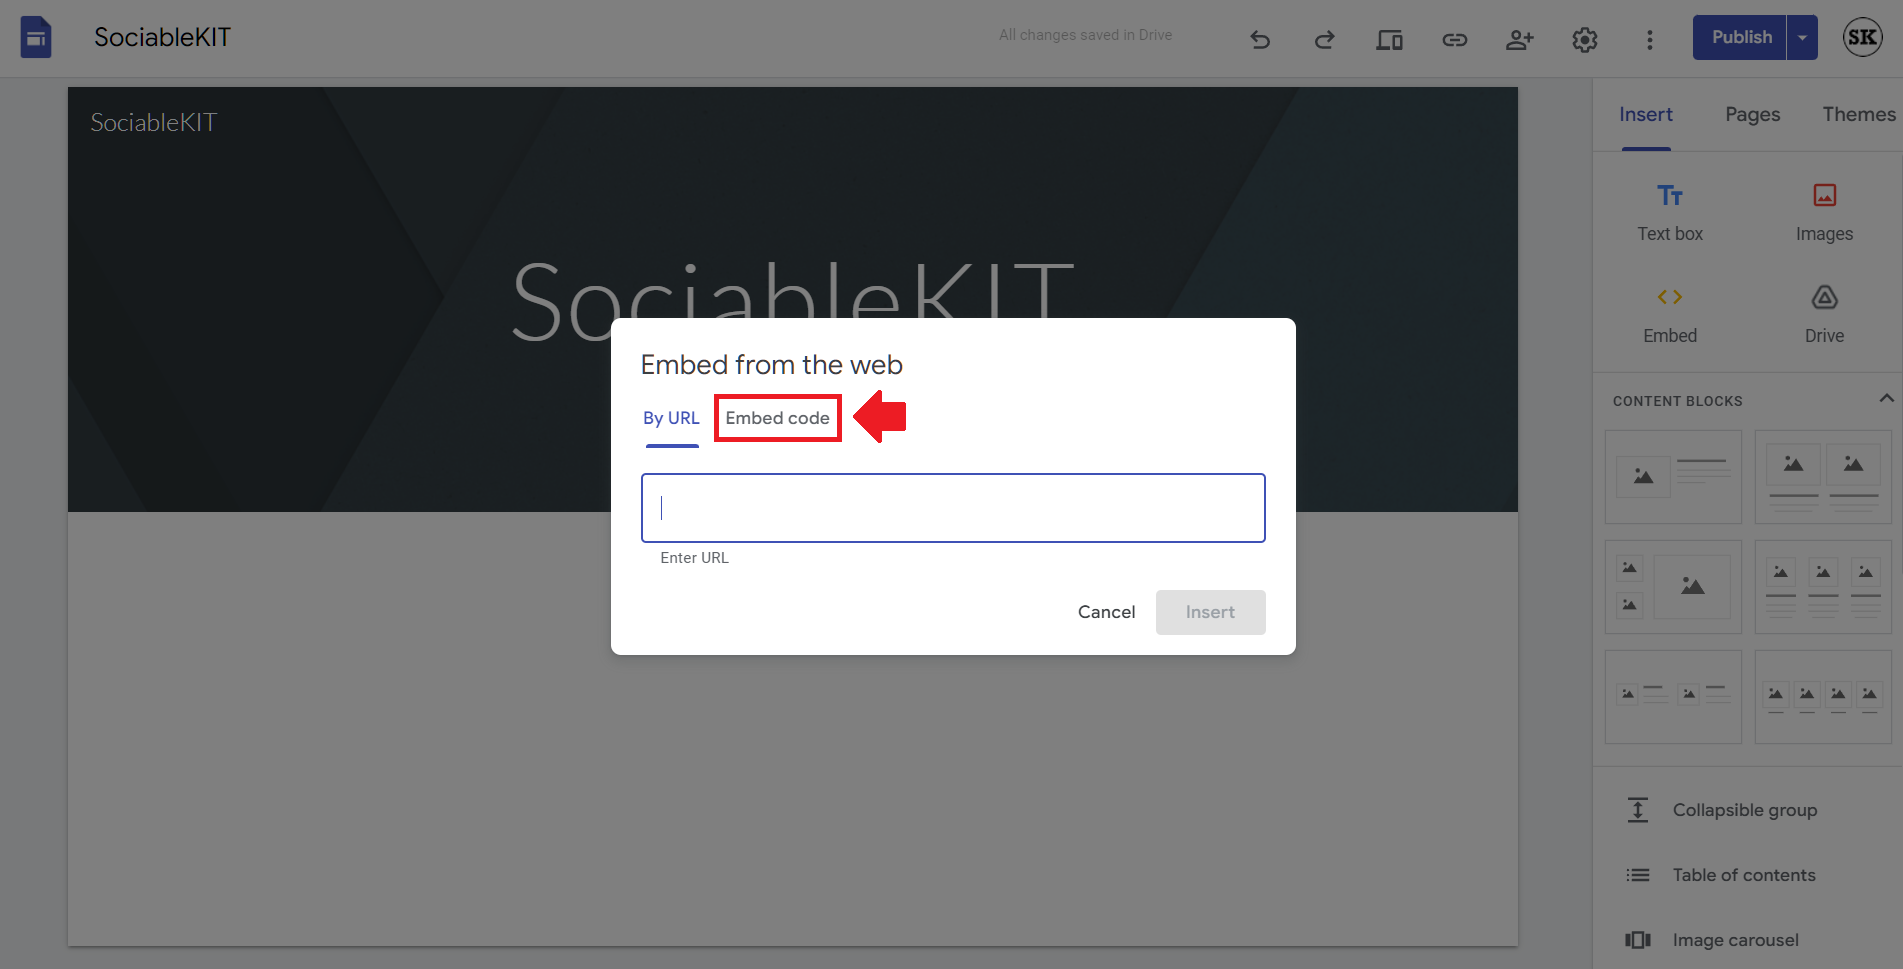Screen dimensions: 1903x969
Task: Click the SociableKIT site name in header
Action: pyautogui.click(x=153, y=123)
